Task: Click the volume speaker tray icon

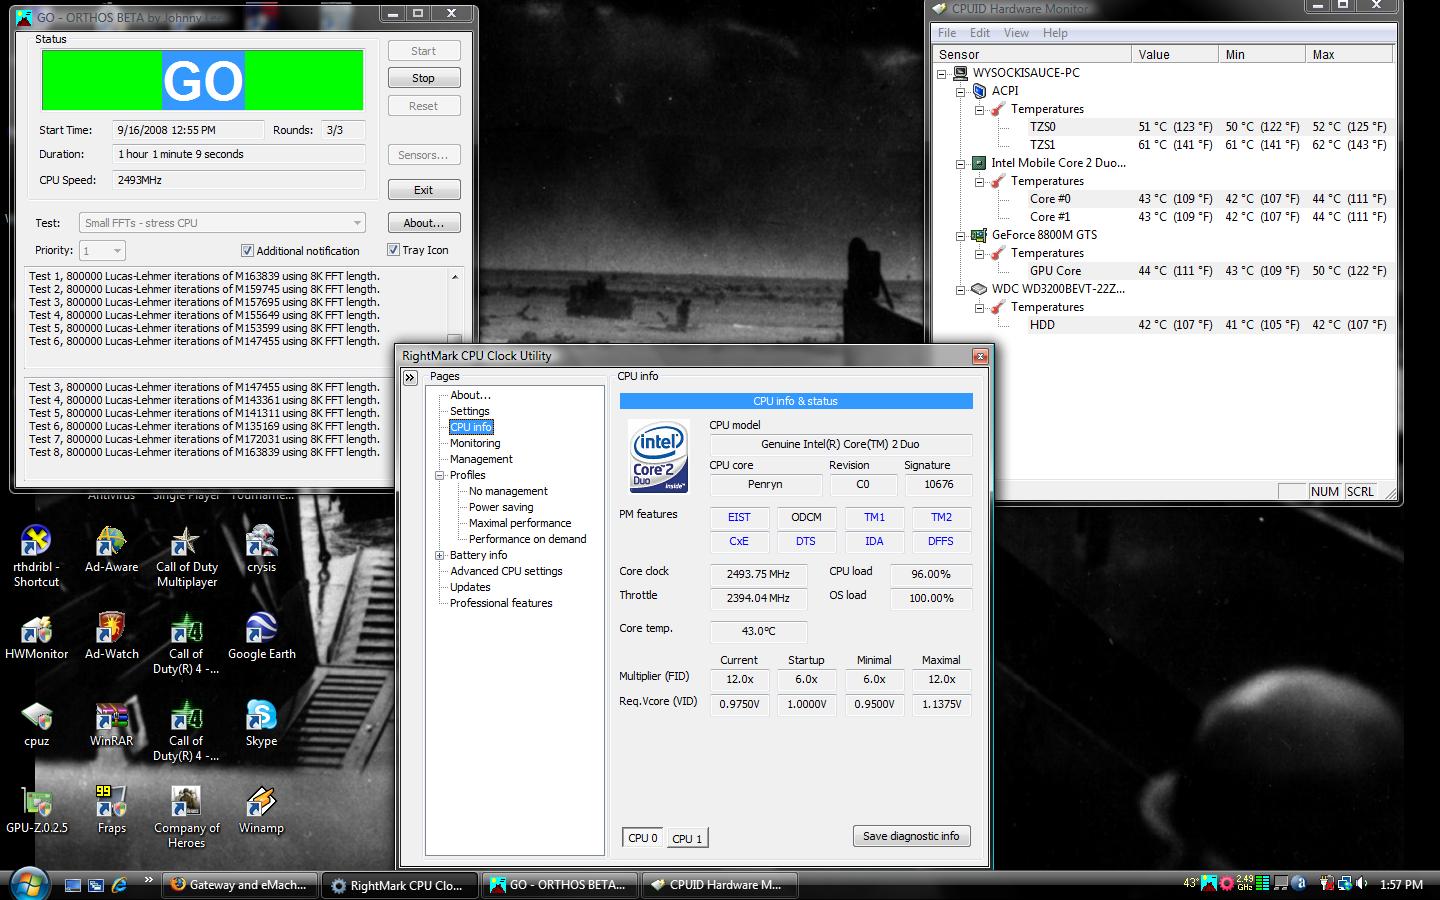Action: (1361, 884)
